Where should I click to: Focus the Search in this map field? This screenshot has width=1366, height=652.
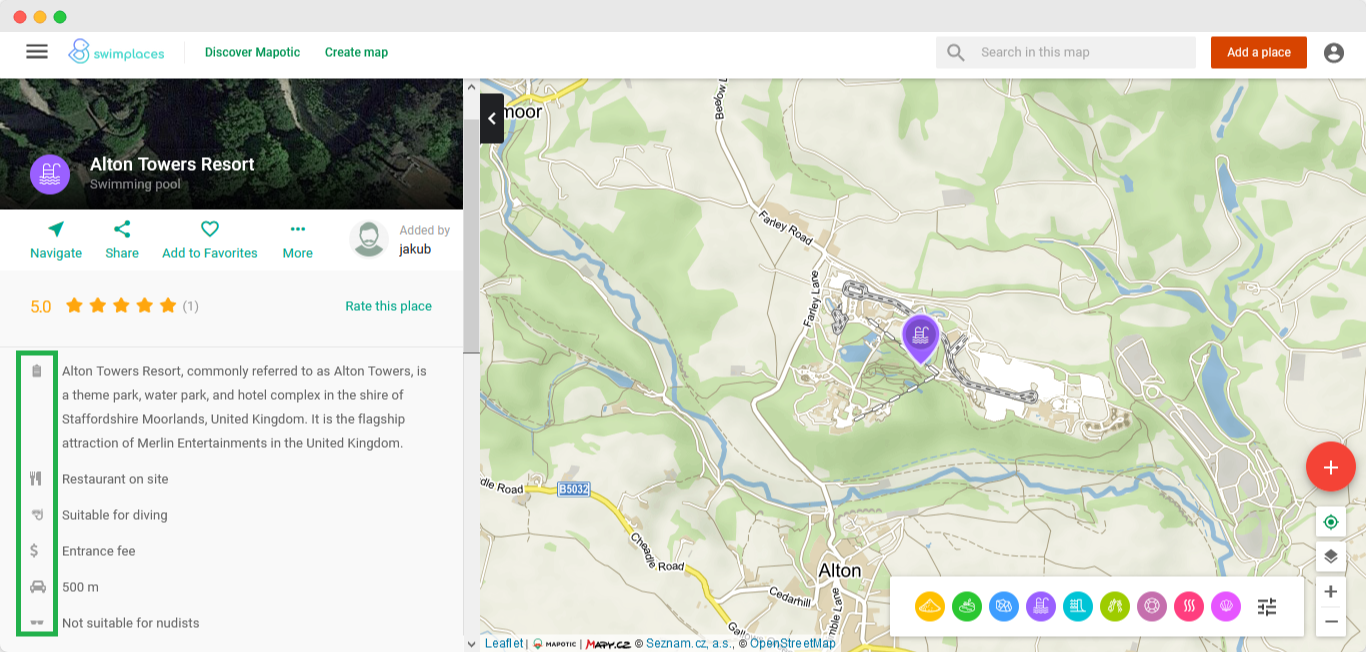point(1066,52)
